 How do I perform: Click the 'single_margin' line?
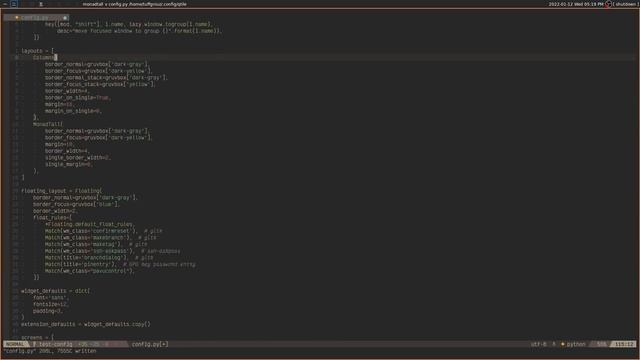coord(69,164)
